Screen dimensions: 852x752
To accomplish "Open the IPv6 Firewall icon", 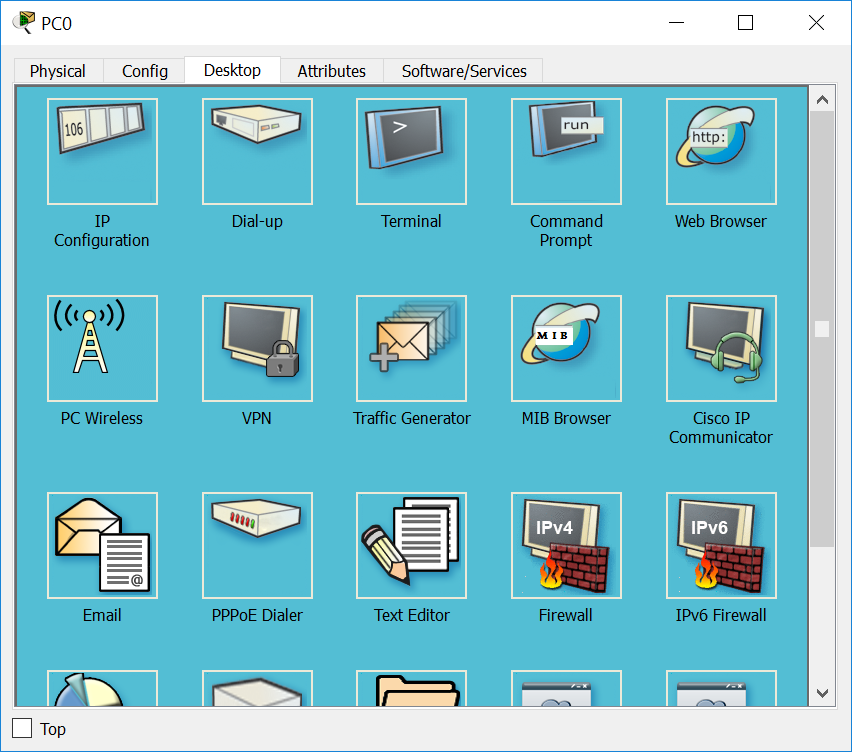I will coord(721,546).
